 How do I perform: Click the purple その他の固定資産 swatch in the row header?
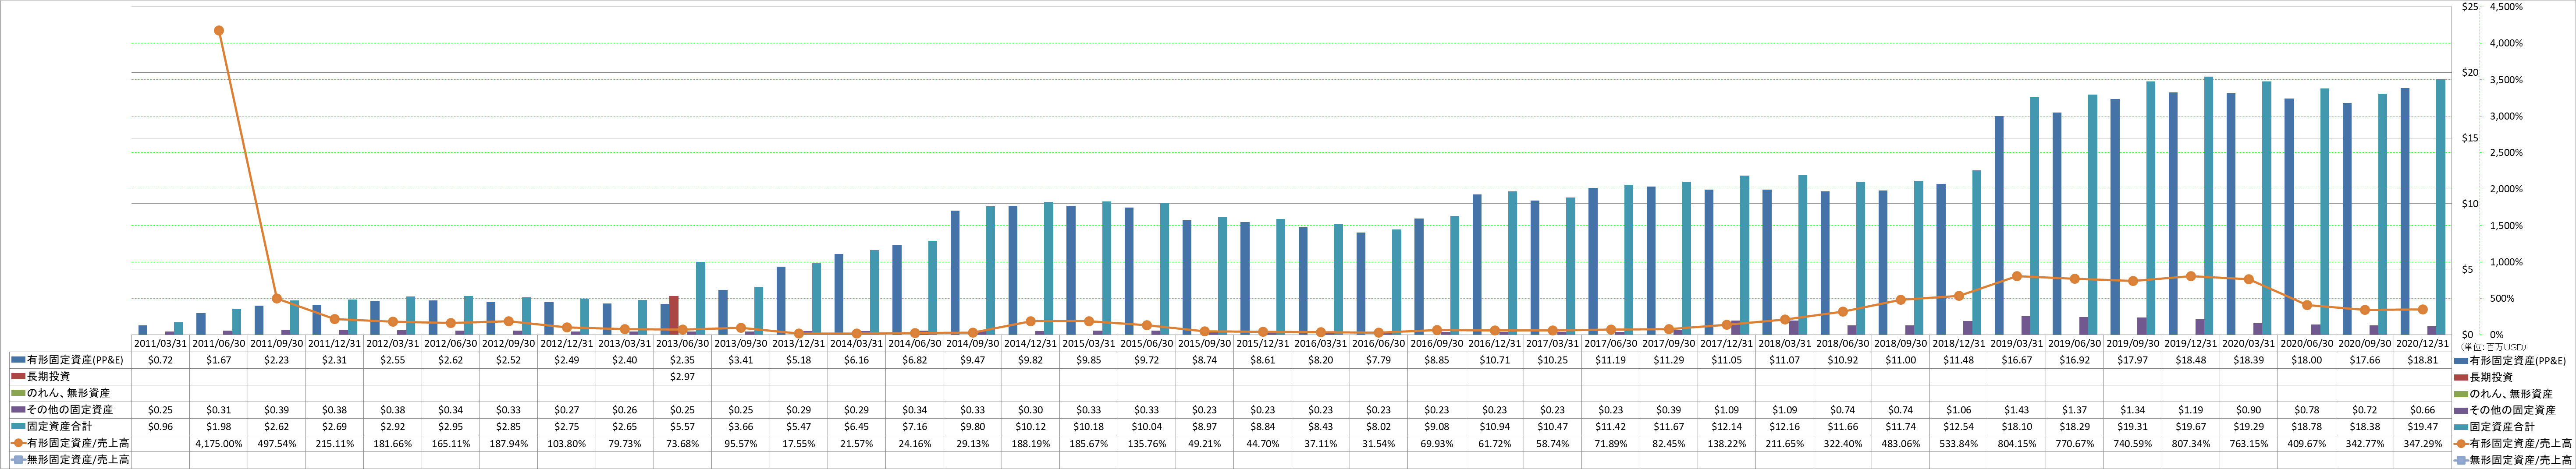coord(19,410)
